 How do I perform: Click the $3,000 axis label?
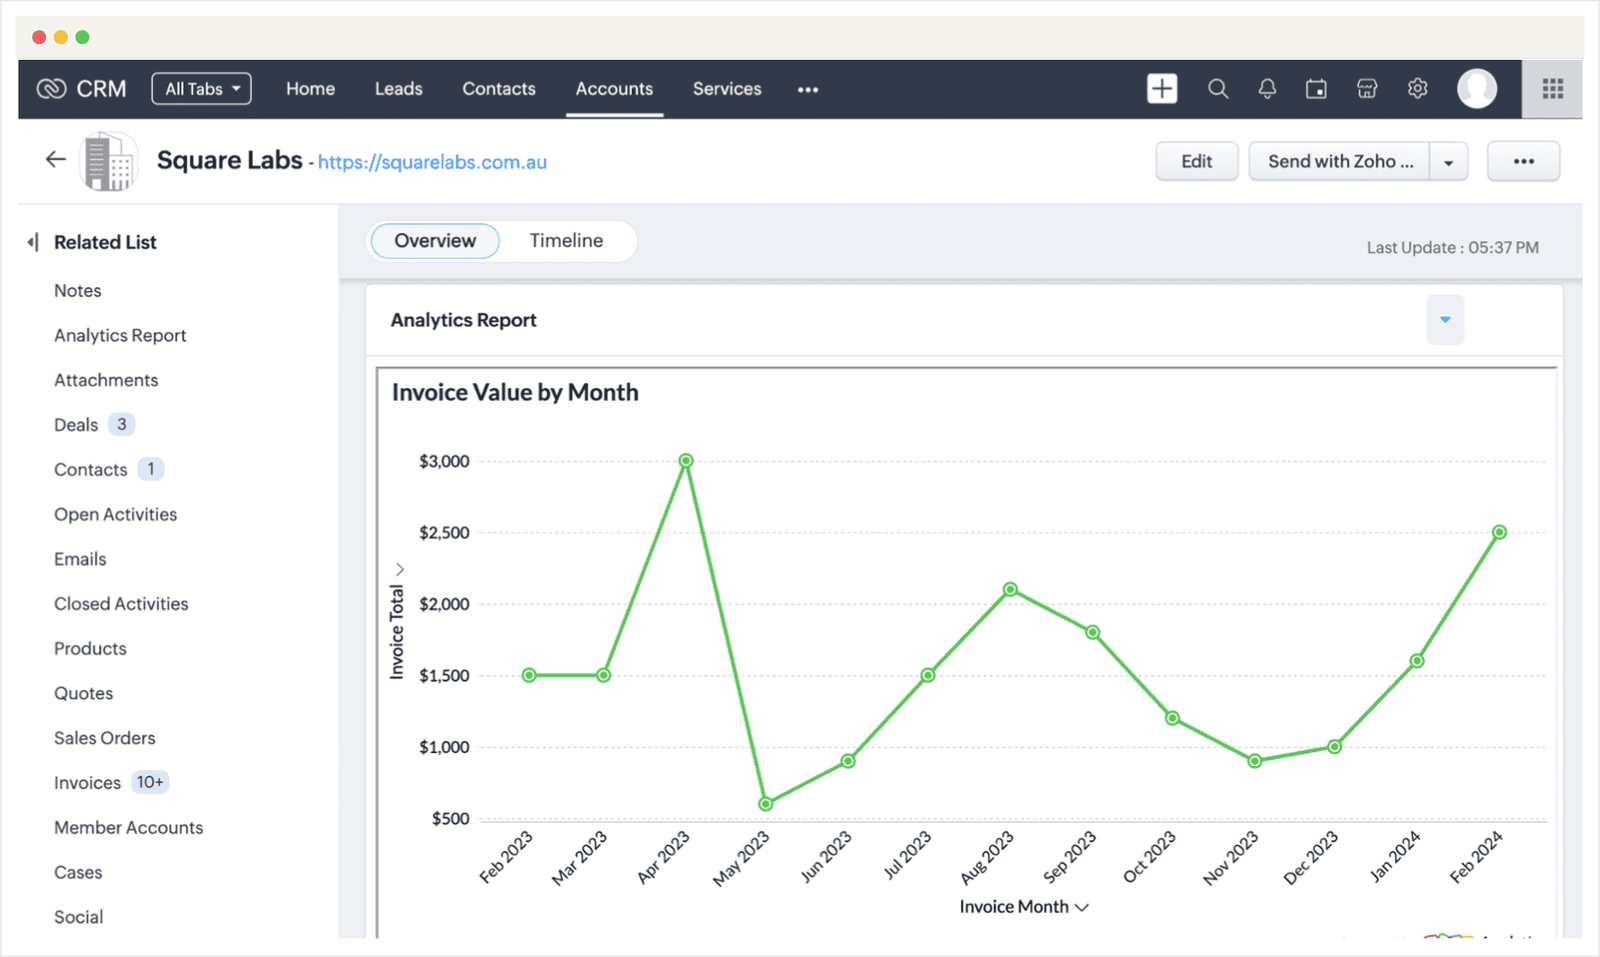(x=444, y=461)
